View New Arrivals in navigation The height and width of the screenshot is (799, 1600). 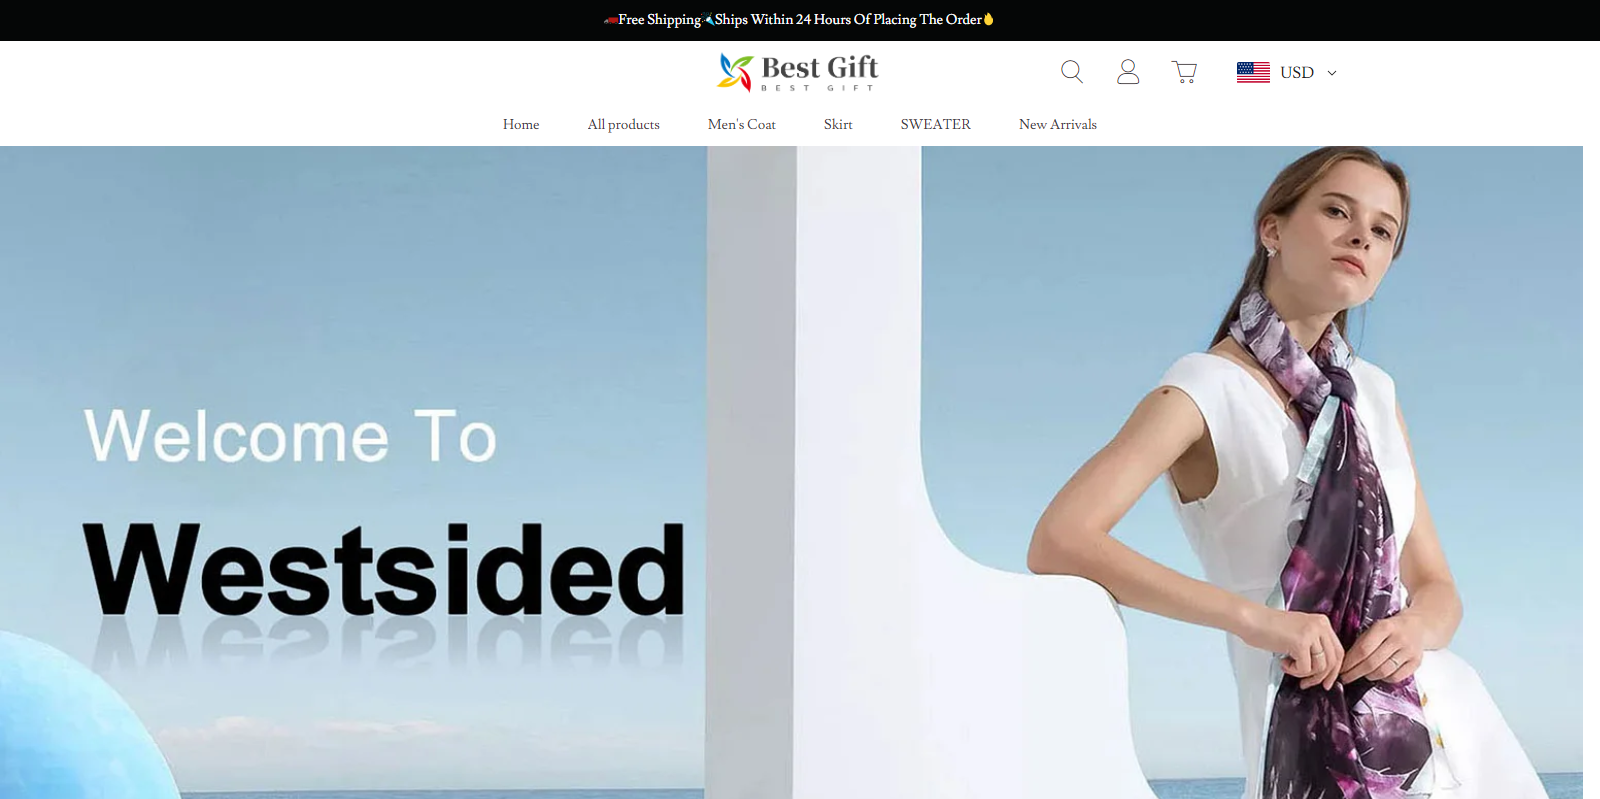click(1058, 124)
